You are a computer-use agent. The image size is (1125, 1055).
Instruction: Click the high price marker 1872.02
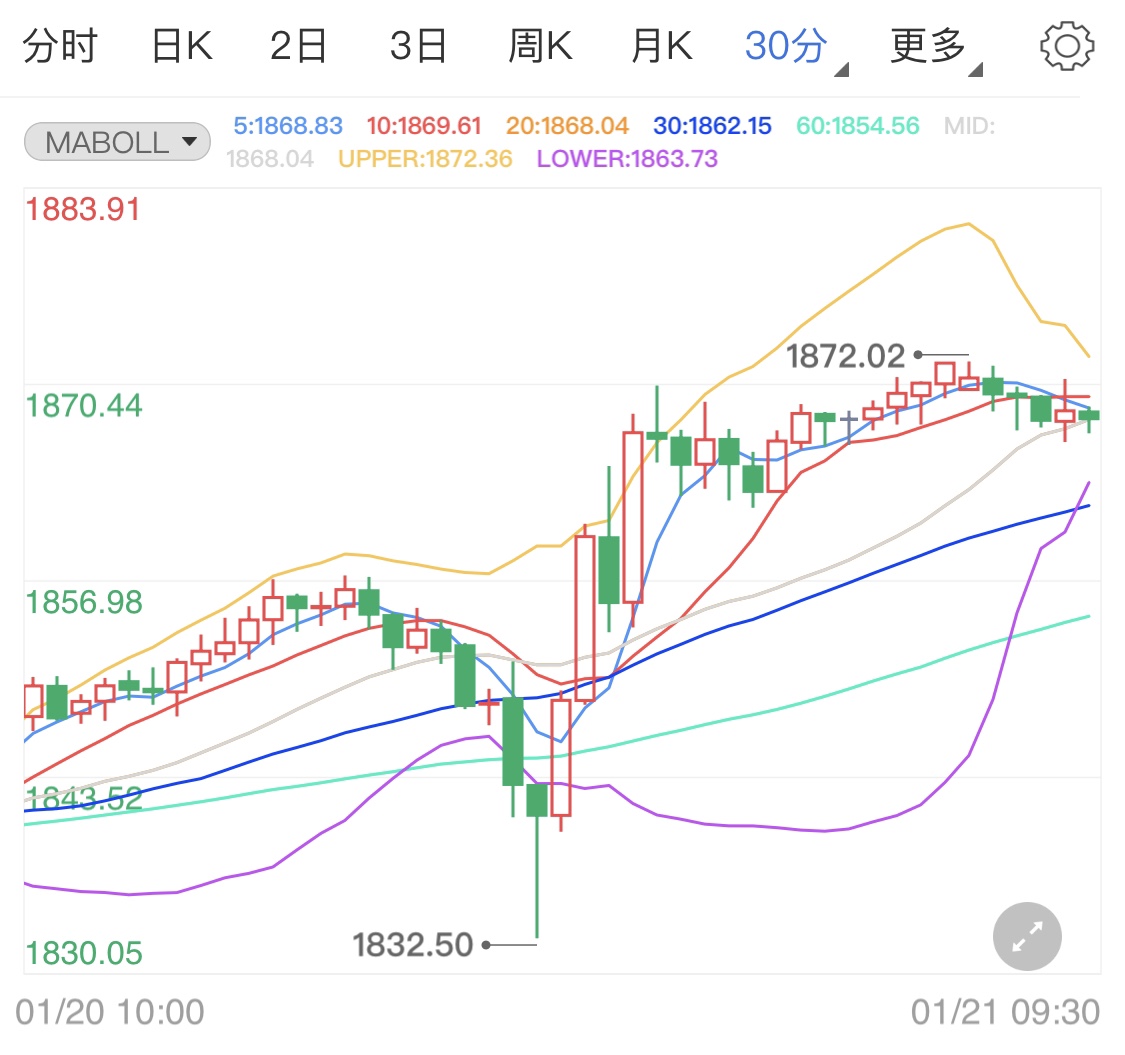(845, 356)
